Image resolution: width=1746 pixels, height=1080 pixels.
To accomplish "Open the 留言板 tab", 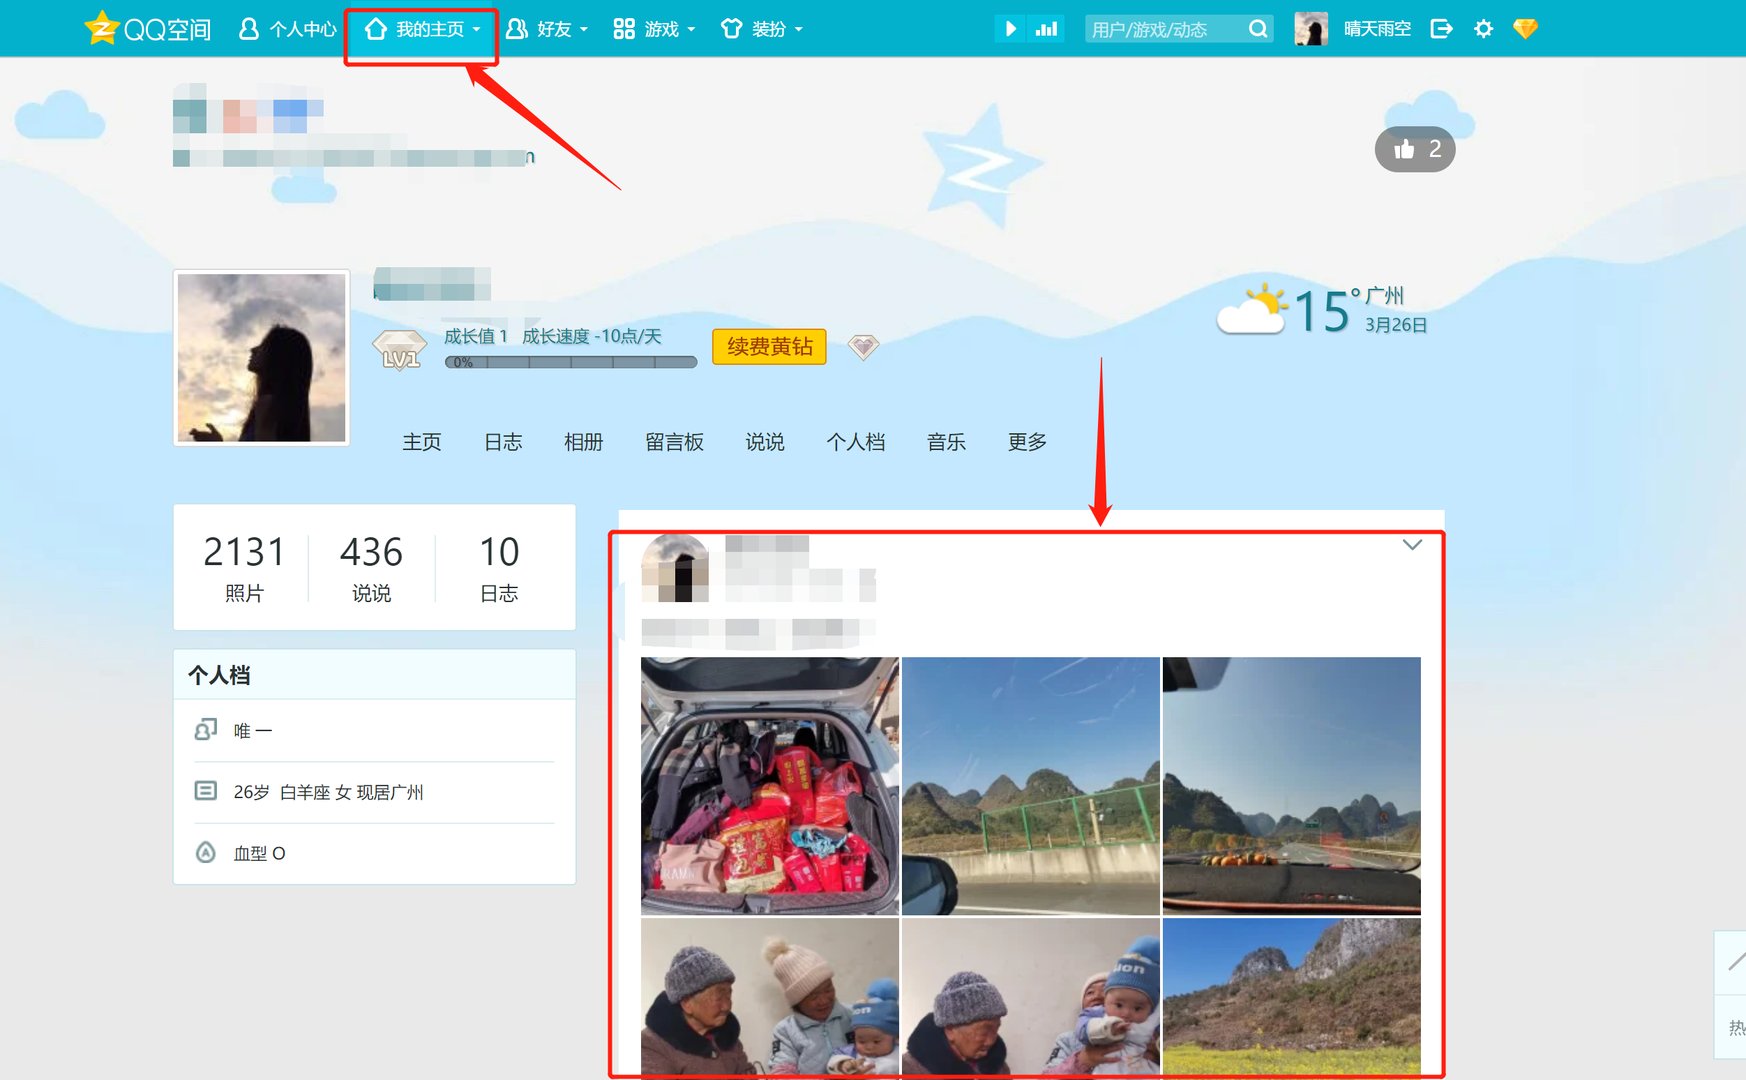I will (675, 442).
